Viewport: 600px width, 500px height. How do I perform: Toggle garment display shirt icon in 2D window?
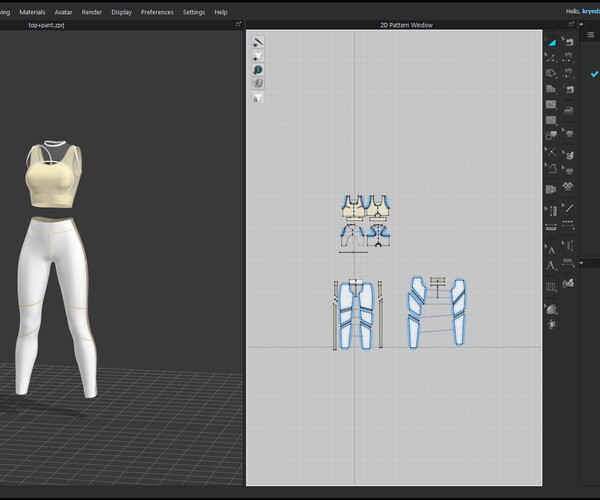pos(258,56)
